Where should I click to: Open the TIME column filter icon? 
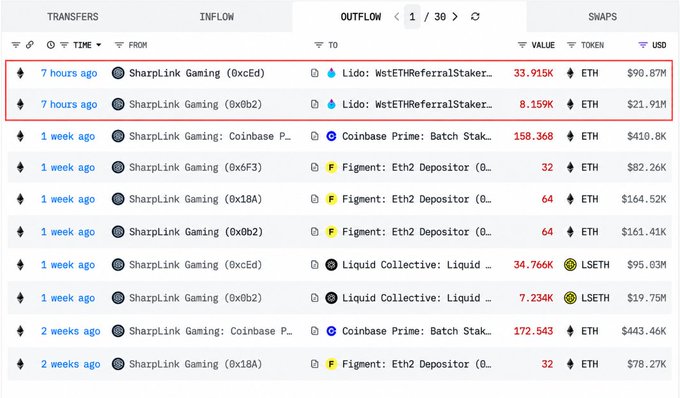pyautogui.click(x=64, y=45)
